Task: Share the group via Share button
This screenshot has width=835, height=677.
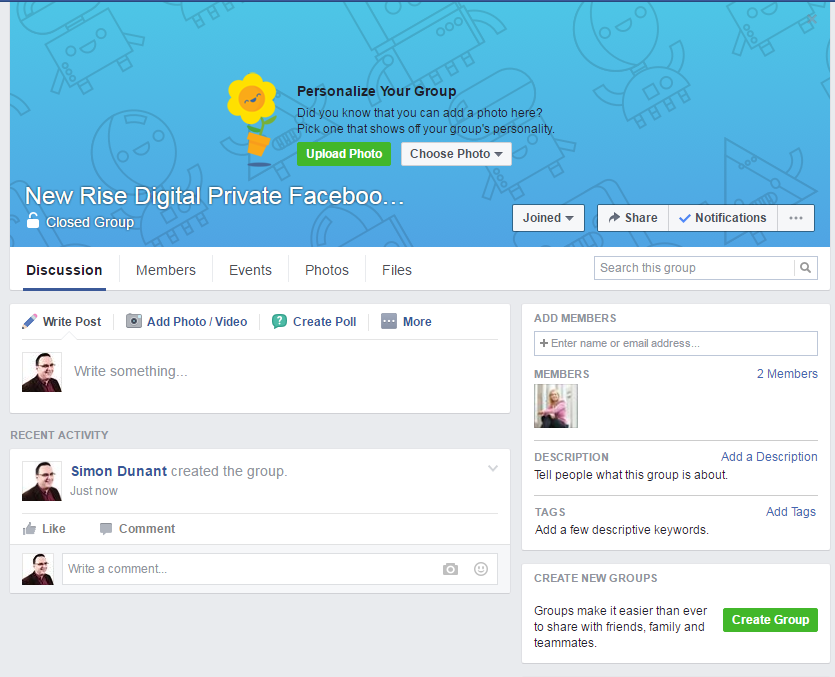Action: coord(633,218)
